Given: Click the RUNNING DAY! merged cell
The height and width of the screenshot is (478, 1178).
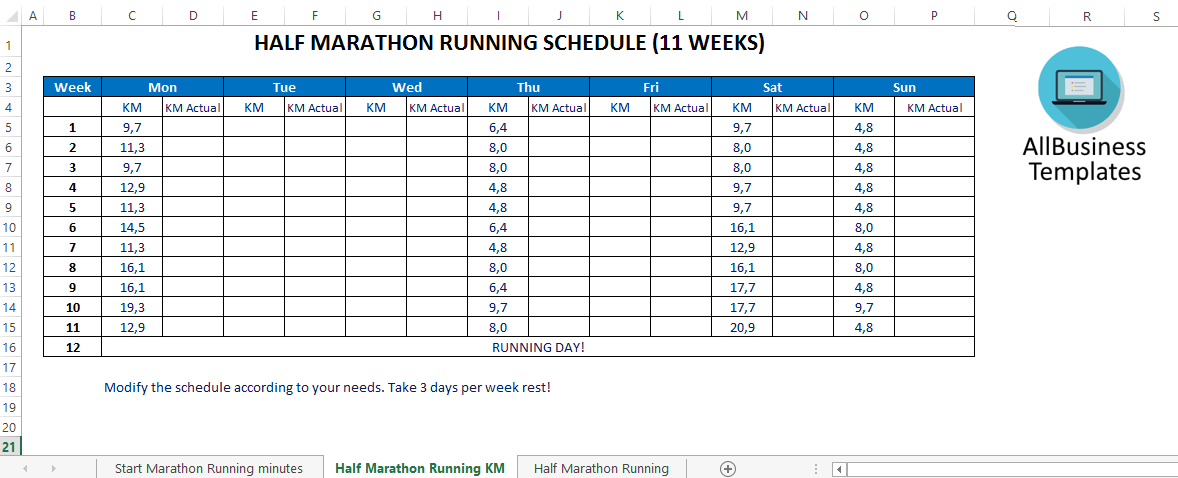Looking at the screenshot, I should [x=538, y=347].
